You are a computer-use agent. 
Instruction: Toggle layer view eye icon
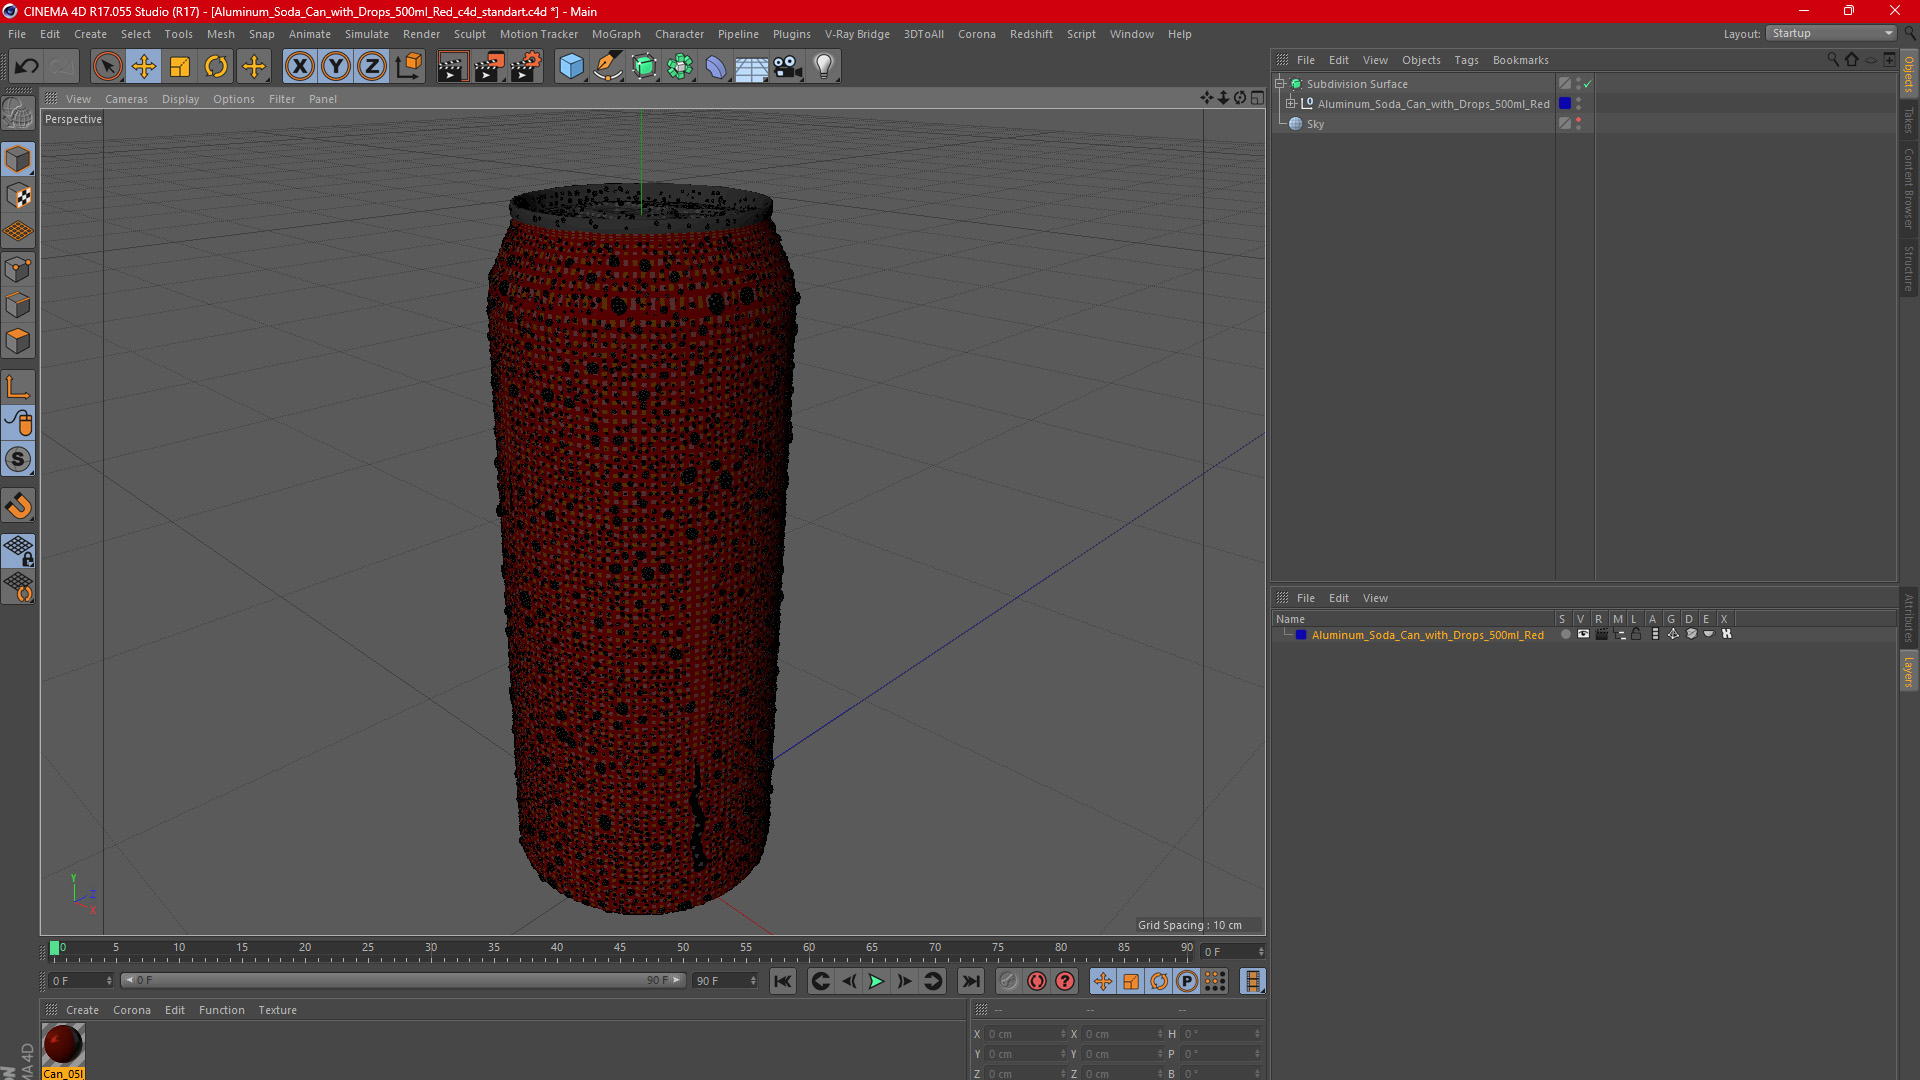(1583, 634)
